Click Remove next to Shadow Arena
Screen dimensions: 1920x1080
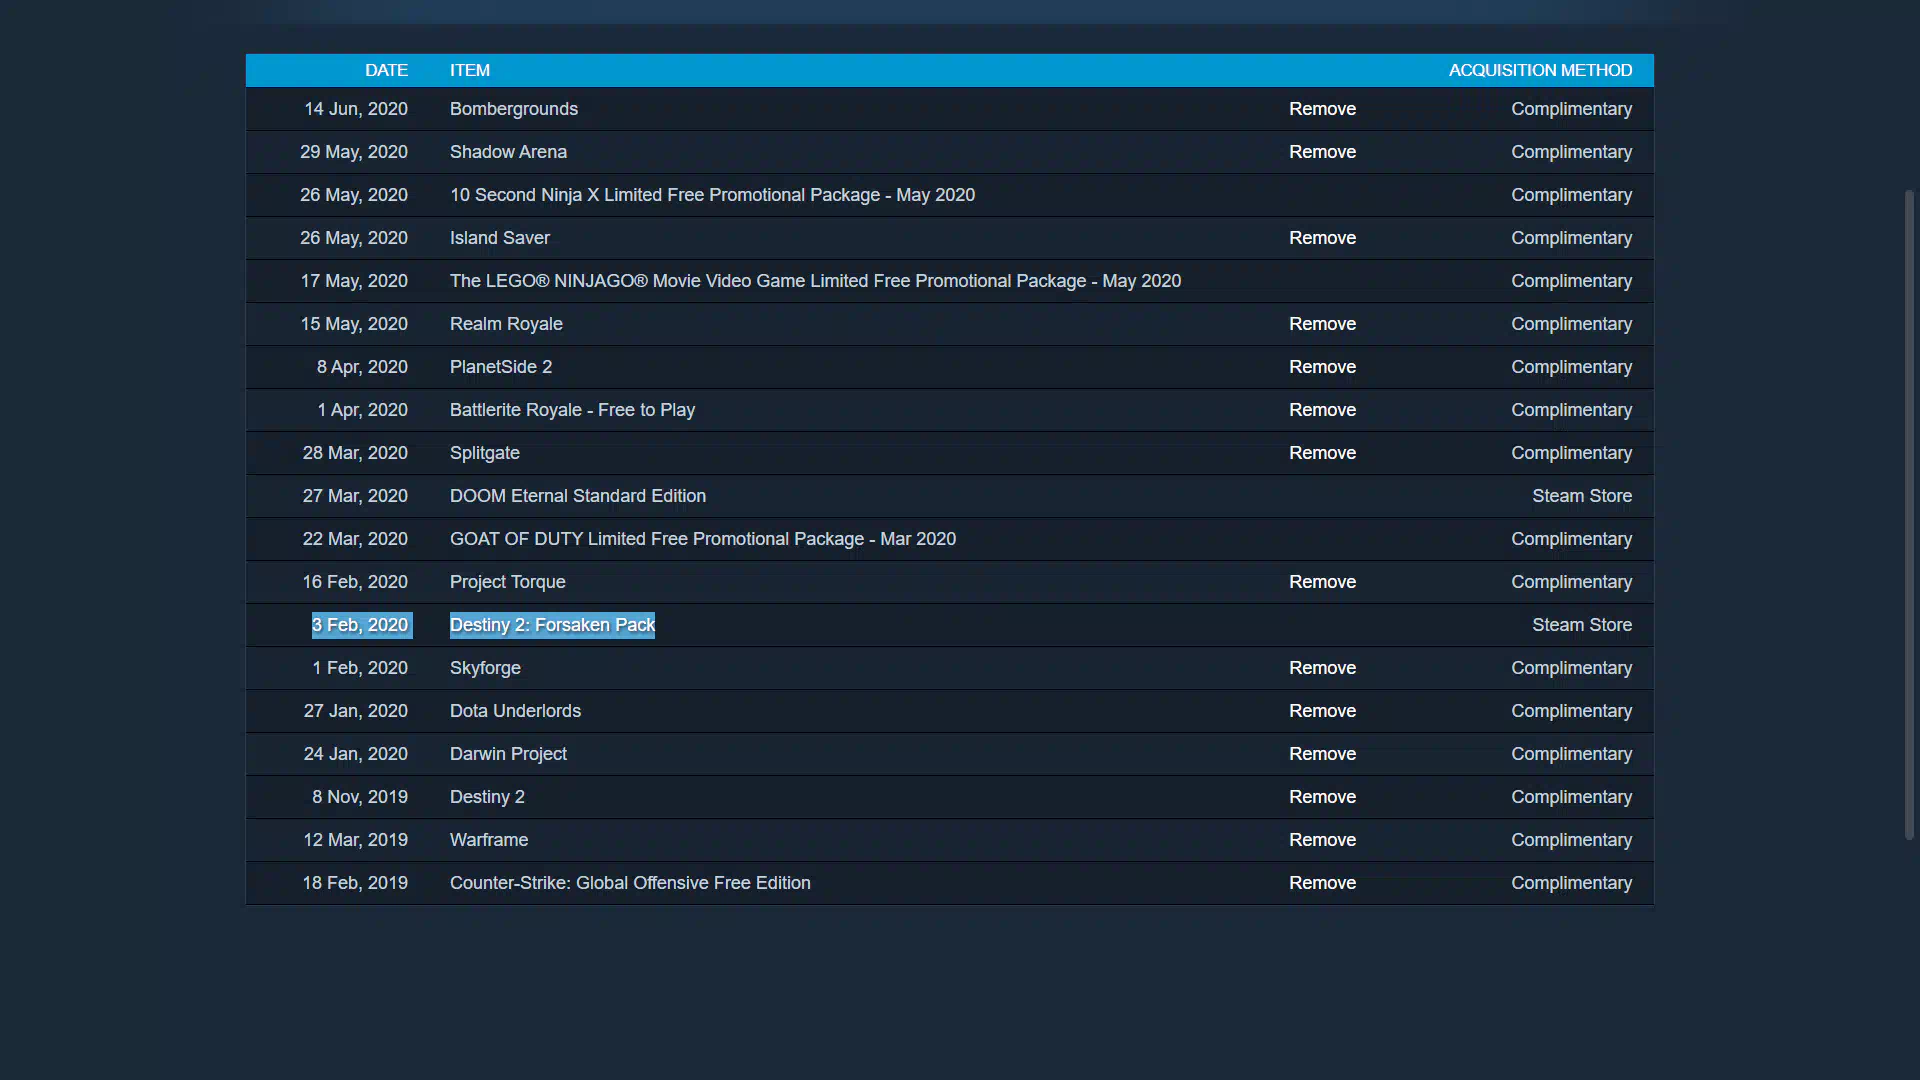(1322, 152)
